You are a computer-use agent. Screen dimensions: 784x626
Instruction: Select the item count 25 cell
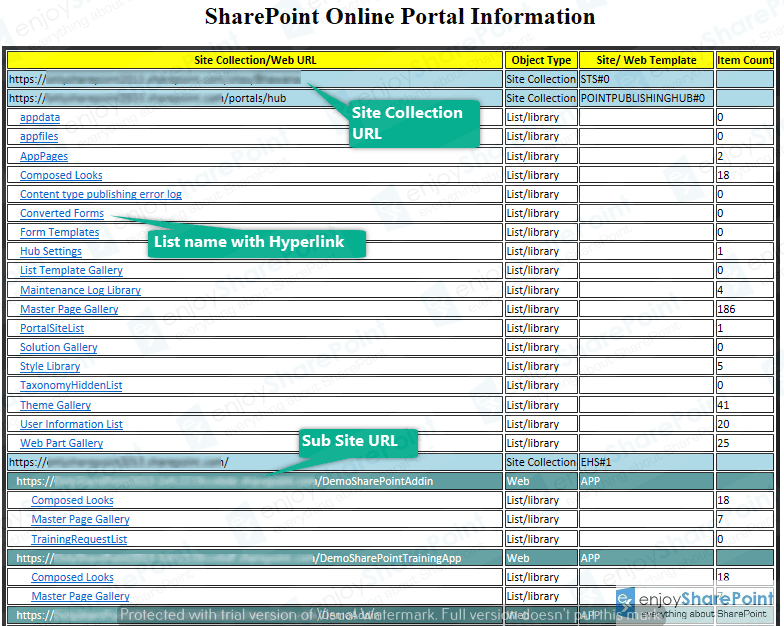(744, 443)
